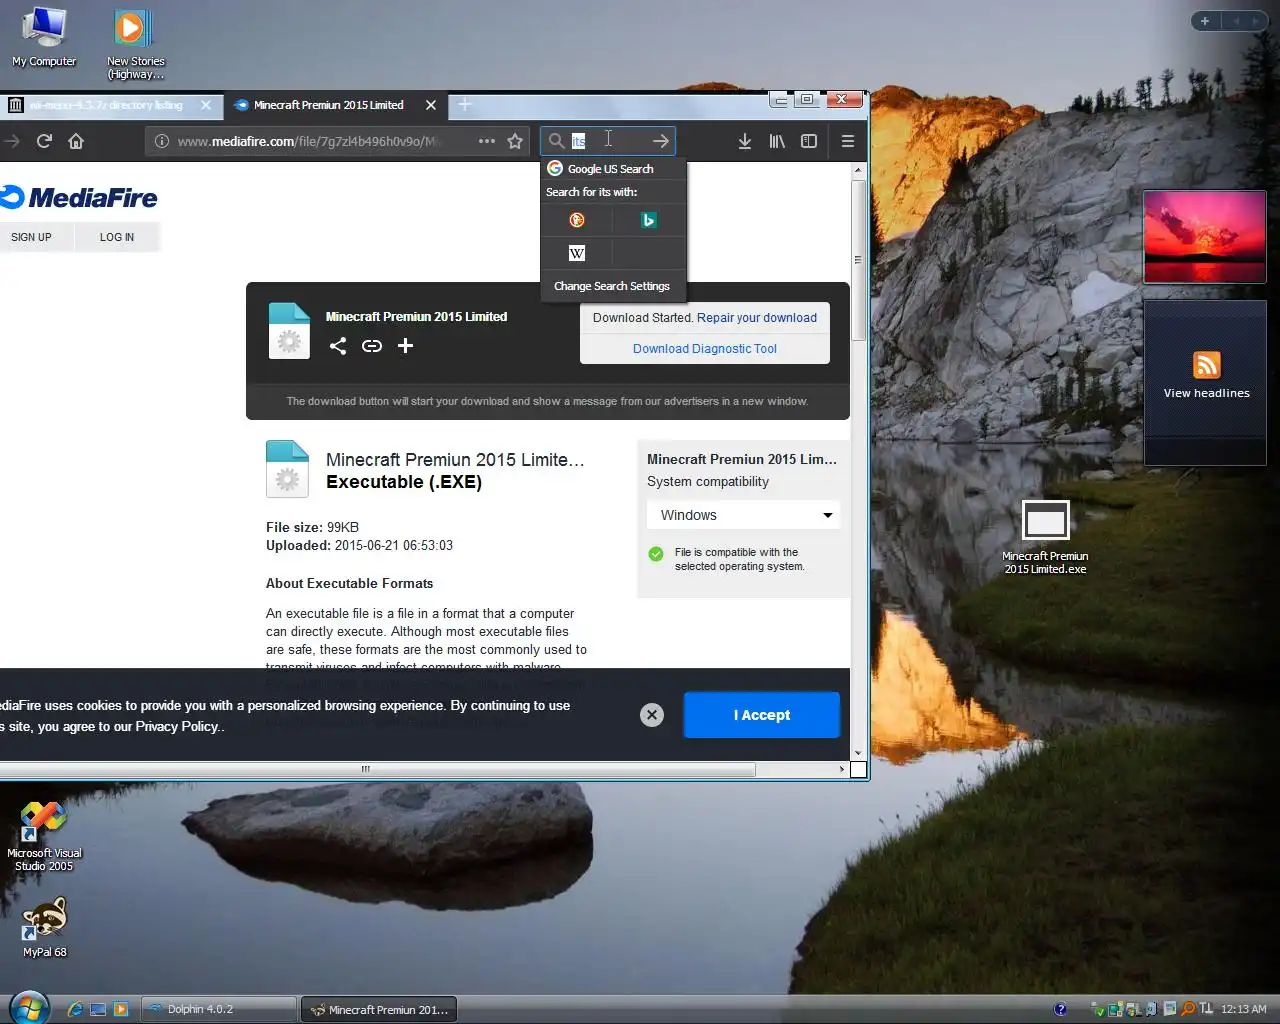Screen dimensions: 1280x1024
Task: Click the mediafire address bar URL
Action: 308,141
